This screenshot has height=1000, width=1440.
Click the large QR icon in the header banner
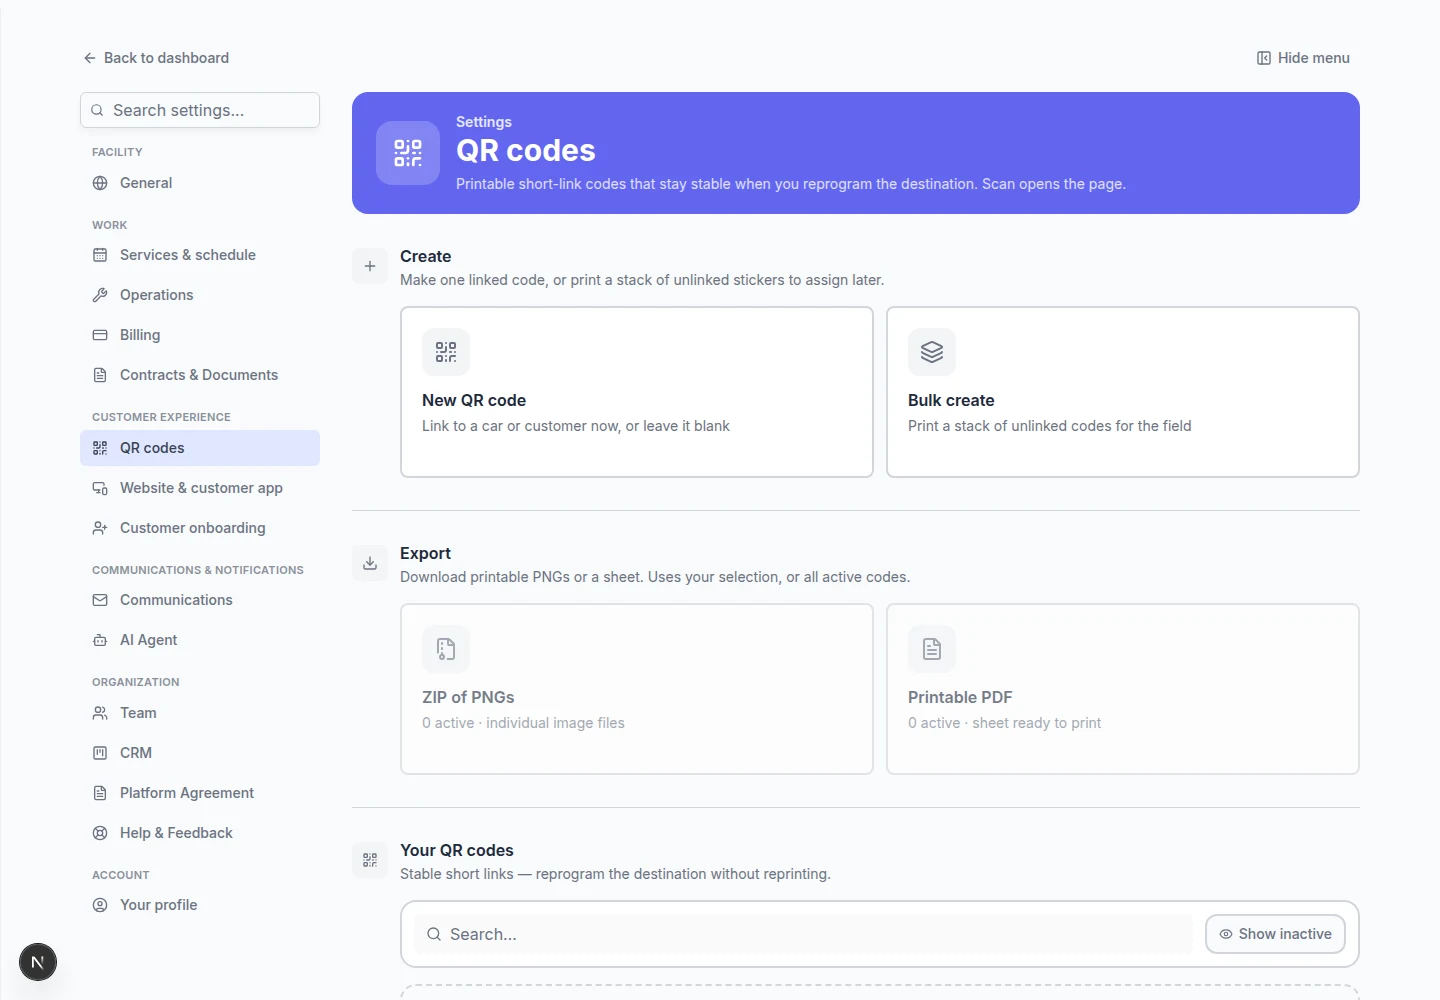coord(408,153)
